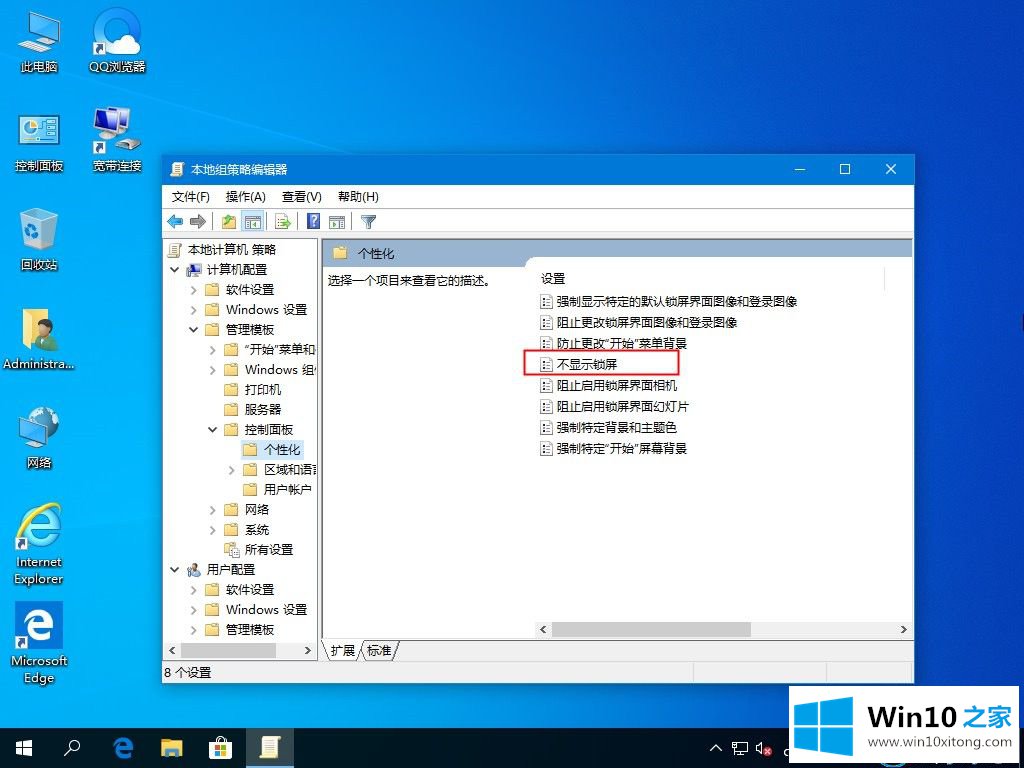
Task: Expand the 网络 tree node
Action: pos(213,510)
